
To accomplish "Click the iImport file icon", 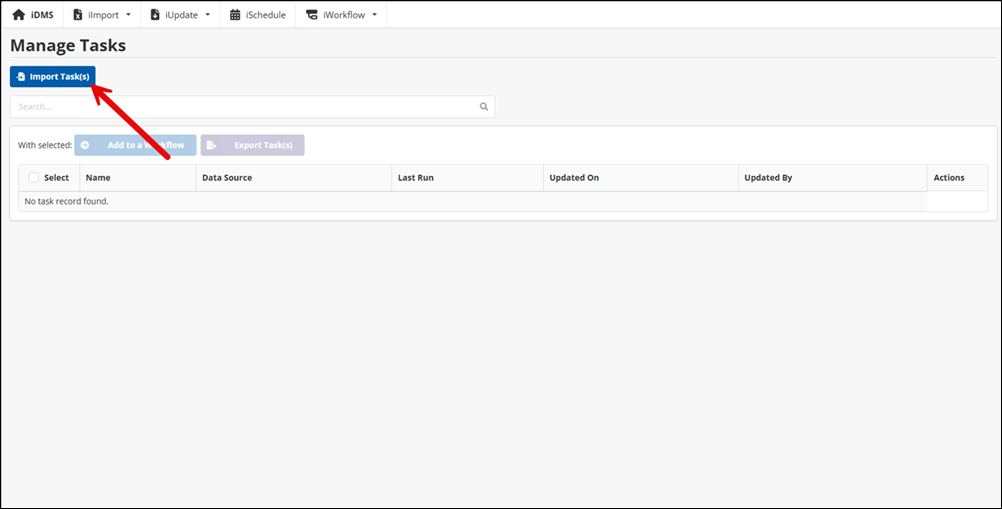I will [78, 15].
